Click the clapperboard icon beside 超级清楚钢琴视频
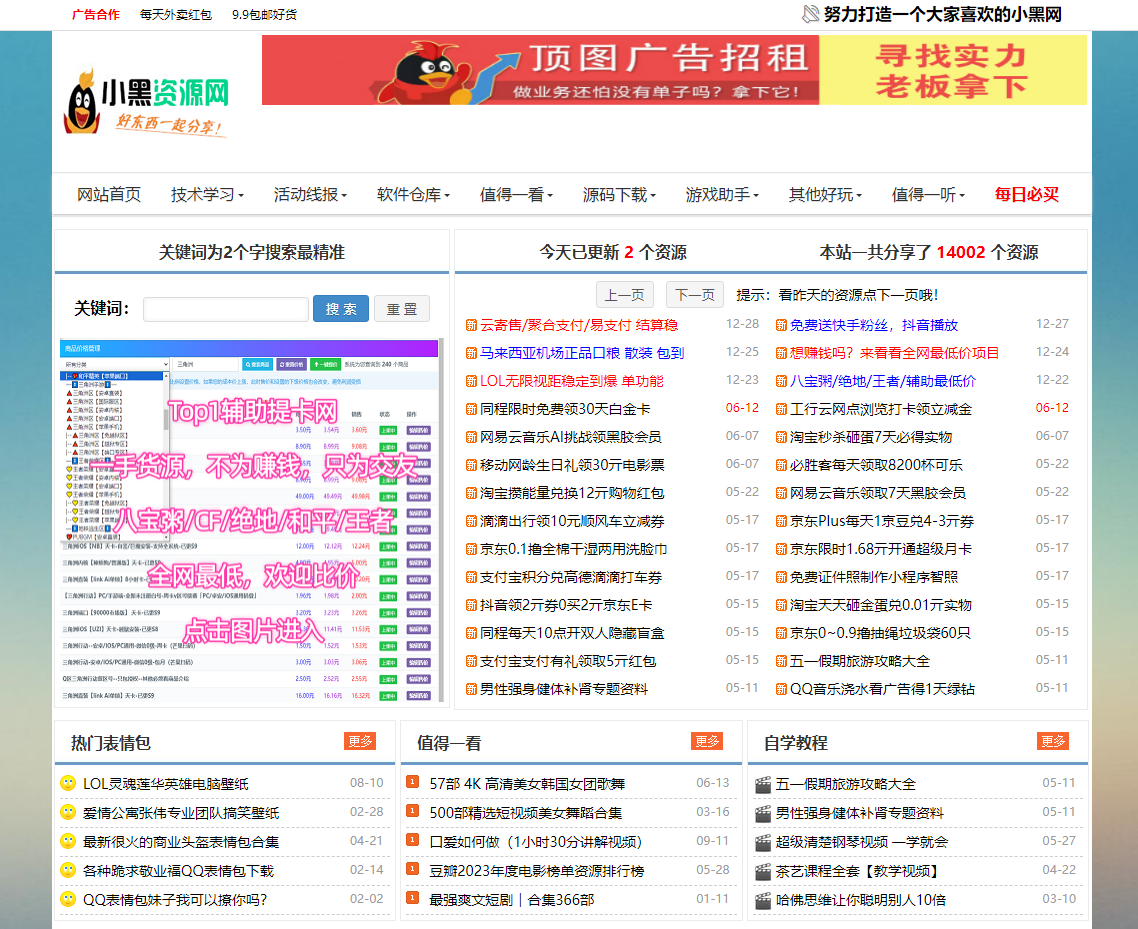This screenshot has height=929, width=1138. point(763,843)
